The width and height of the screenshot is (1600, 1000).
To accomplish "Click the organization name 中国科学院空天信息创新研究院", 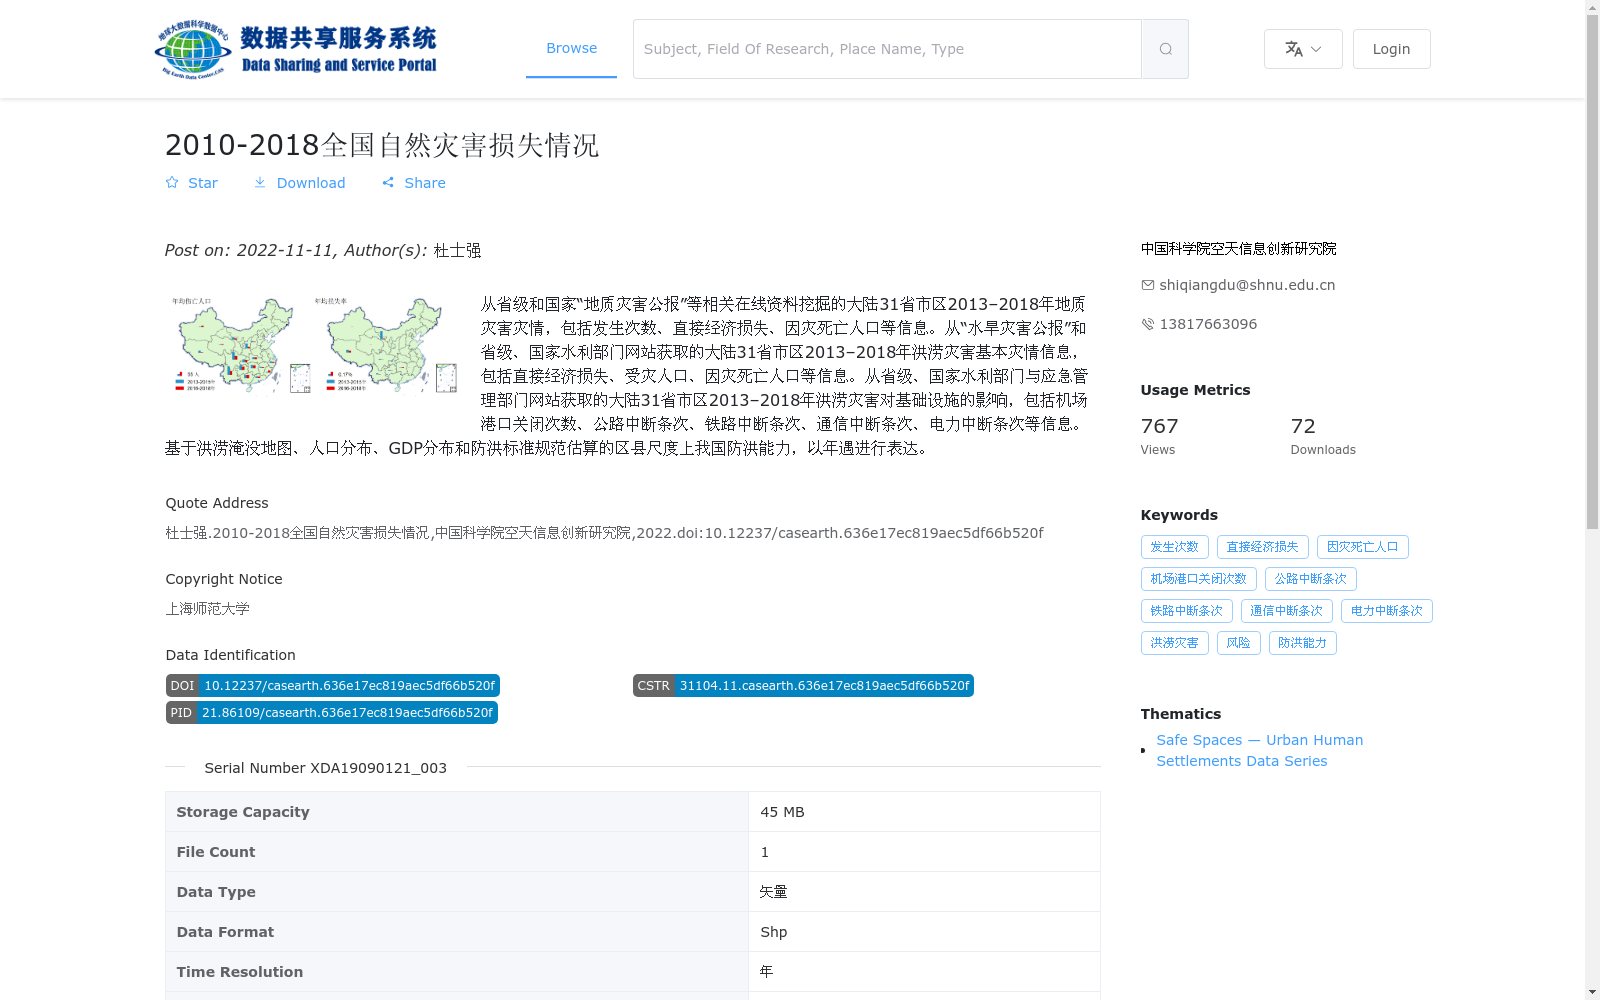I will tap(1238, 249).
